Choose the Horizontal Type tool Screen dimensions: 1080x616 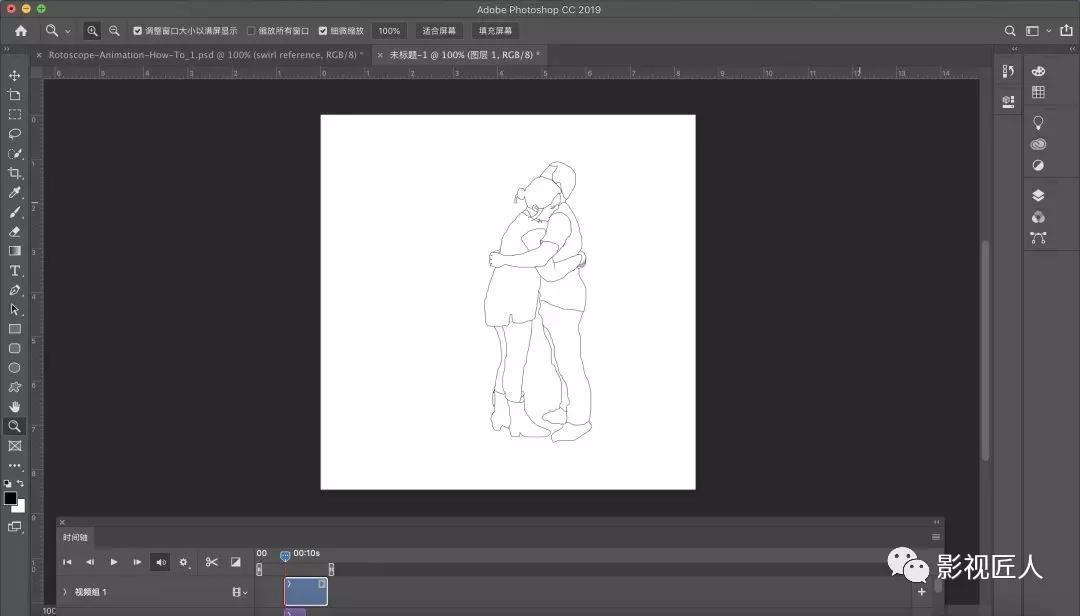pos(15,270)
